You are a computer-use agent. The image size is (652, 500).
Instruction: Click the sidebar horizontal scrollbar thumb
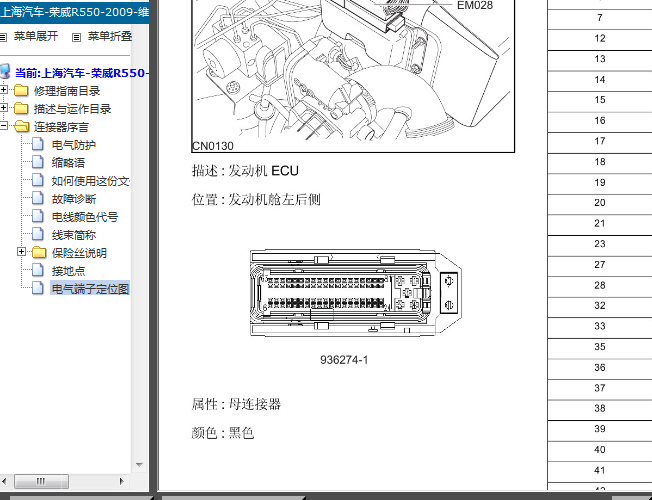pyautogui.click(x=41, y=481)
